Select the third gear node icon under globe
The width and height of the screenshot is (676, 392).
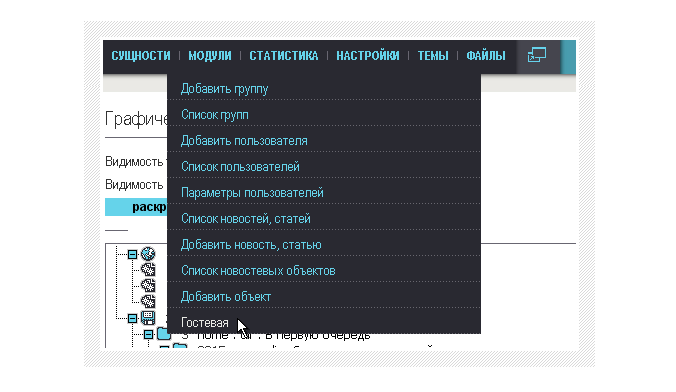(148, 301)
